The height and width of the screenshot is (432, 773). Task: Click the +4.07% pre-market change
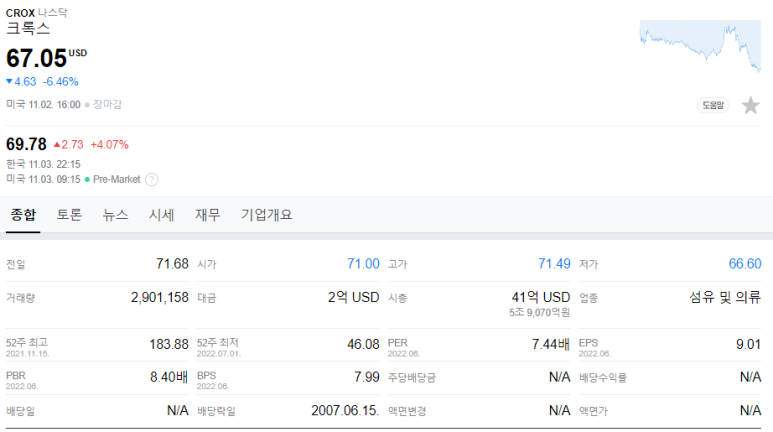pos(109,144)
